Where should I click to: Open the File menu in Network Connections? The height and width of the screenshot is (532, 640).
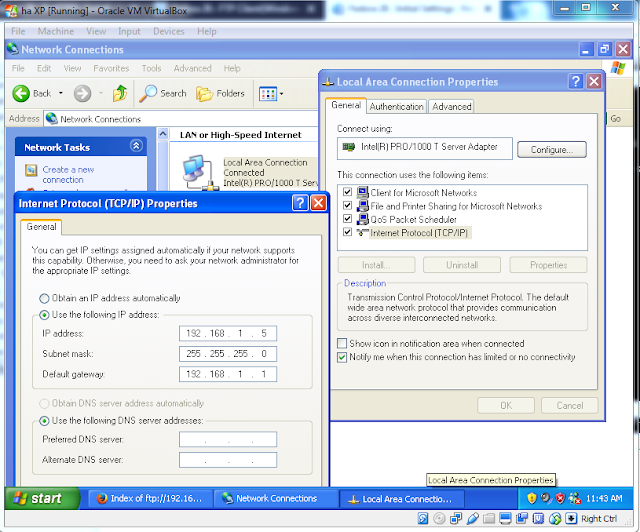[18, 68]
